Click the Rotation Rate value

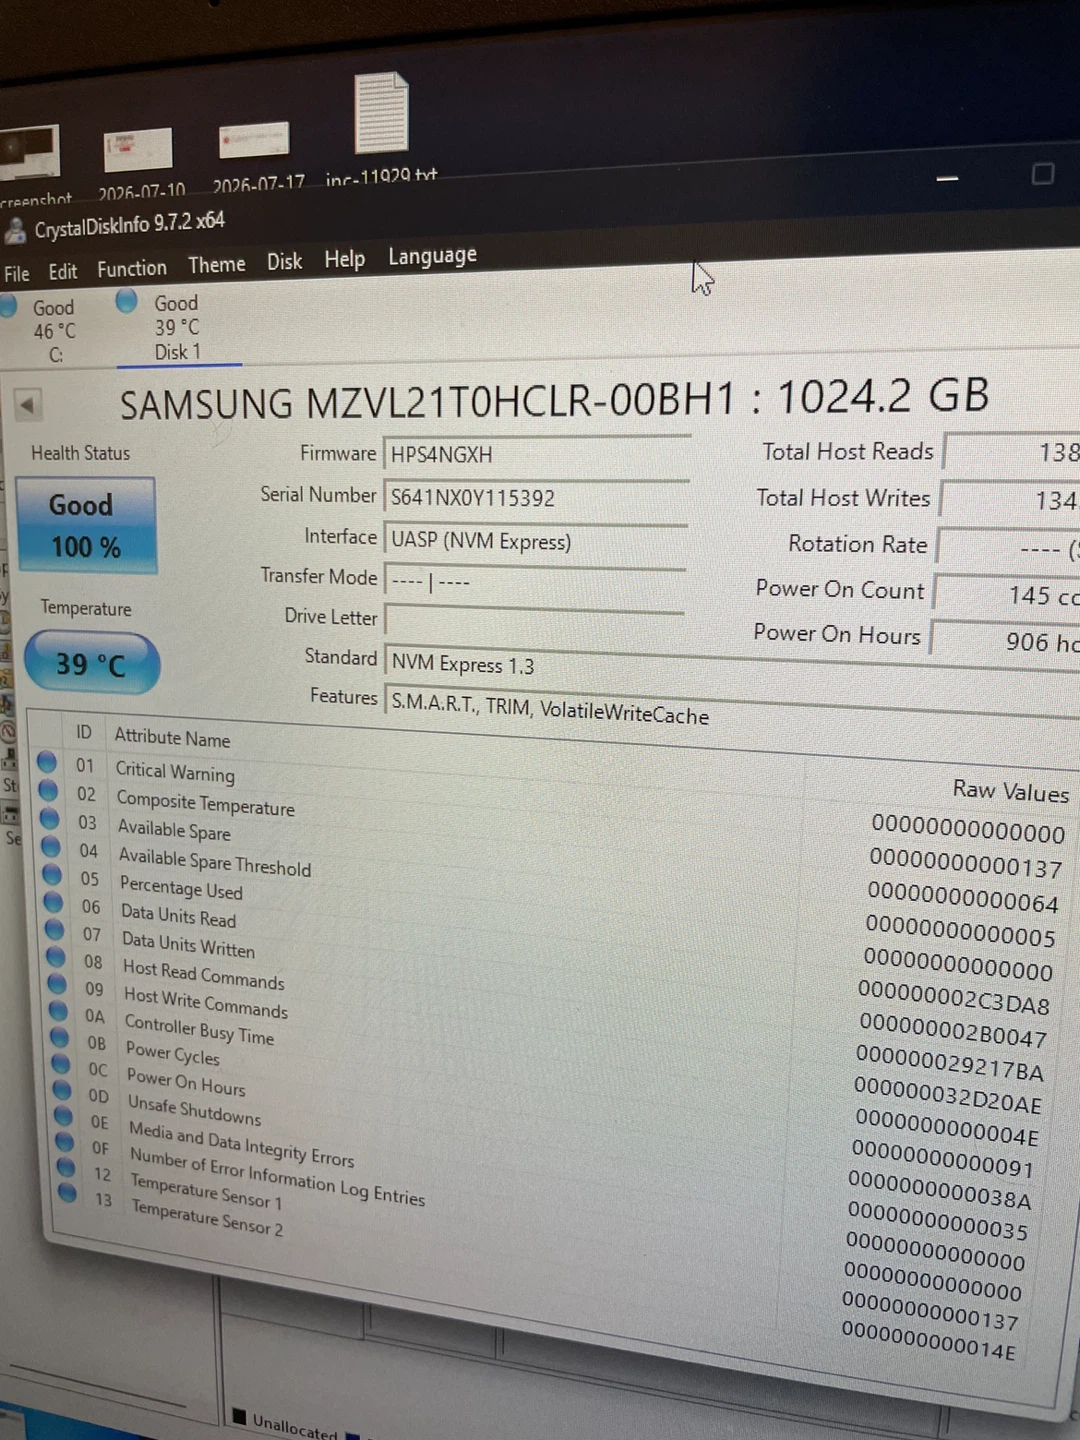[1008, 548]
